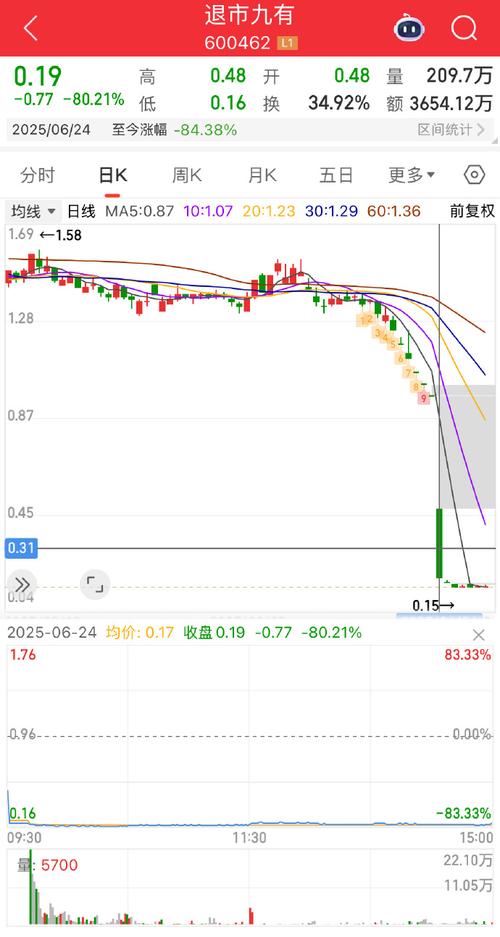The image size is (500, 937).
Task: Tap the sequence marker 9 on chart
Action: [424, 397]
